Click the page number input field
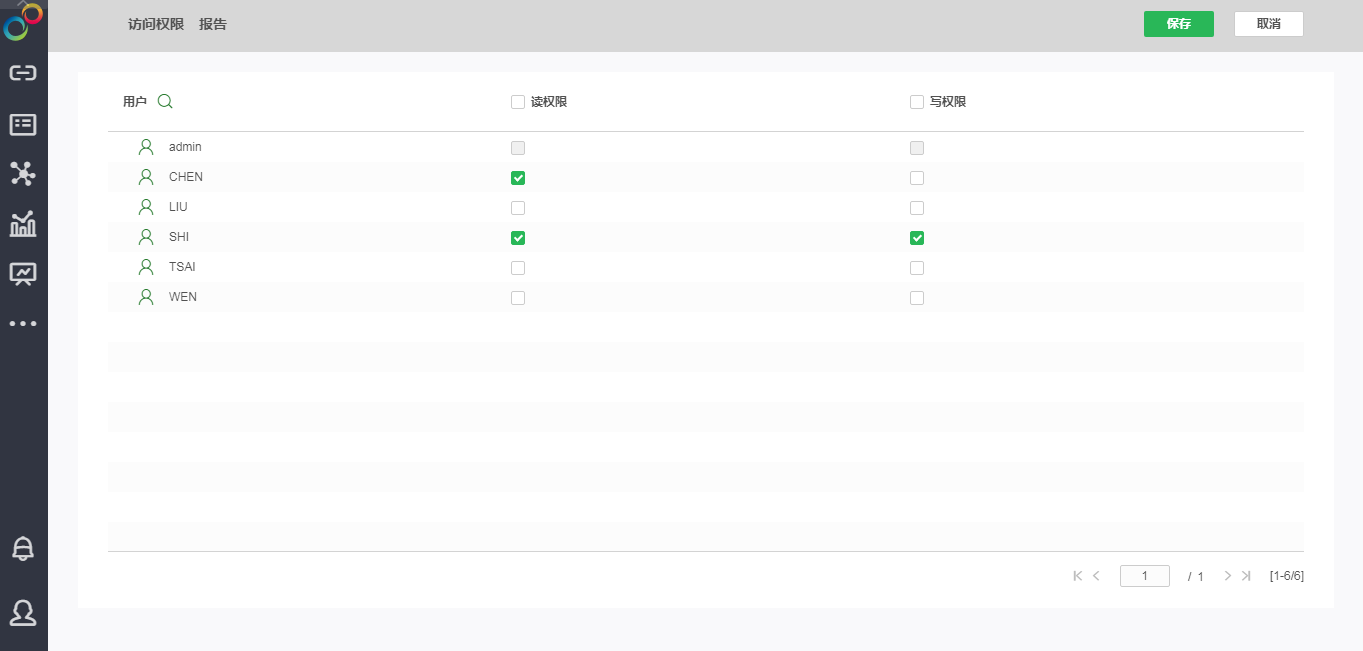The height and width of the screenshot is (651, 1363). pos(1144,576)
